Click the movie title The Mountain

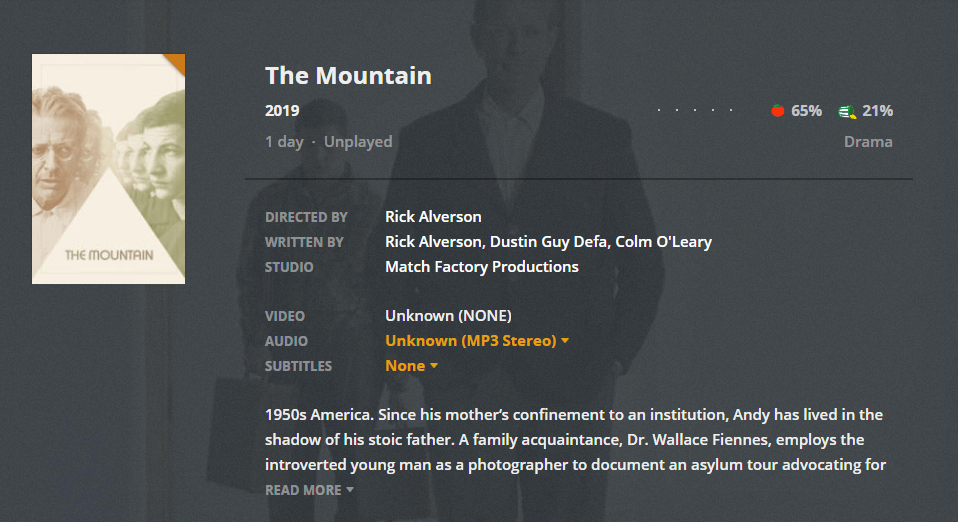[348, 76]
